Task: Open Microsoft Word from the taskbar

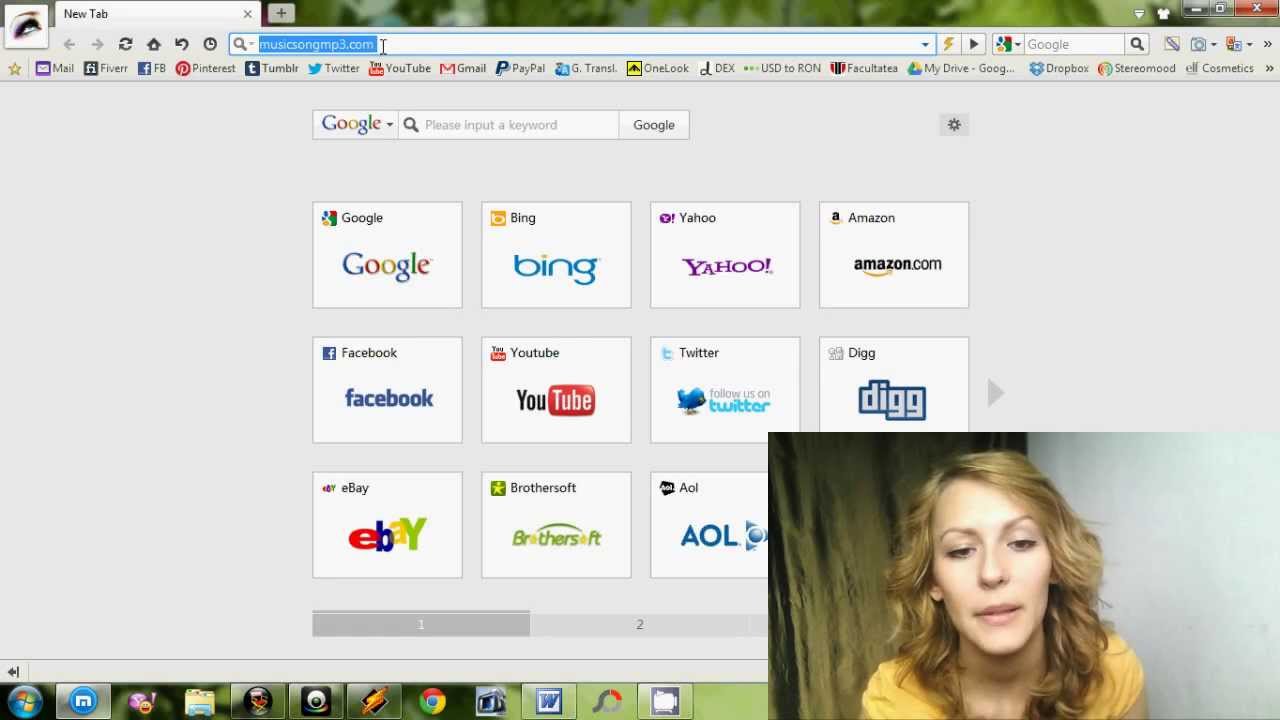Action: (x=549, y=701)
